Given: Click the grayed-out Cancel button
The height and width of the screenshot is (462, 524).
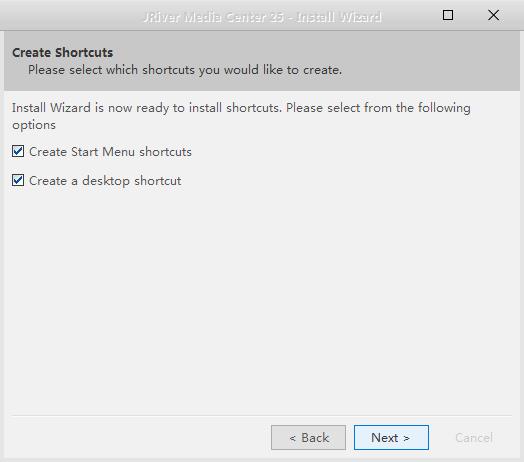Looking at the screenshot, I should 474,438.
